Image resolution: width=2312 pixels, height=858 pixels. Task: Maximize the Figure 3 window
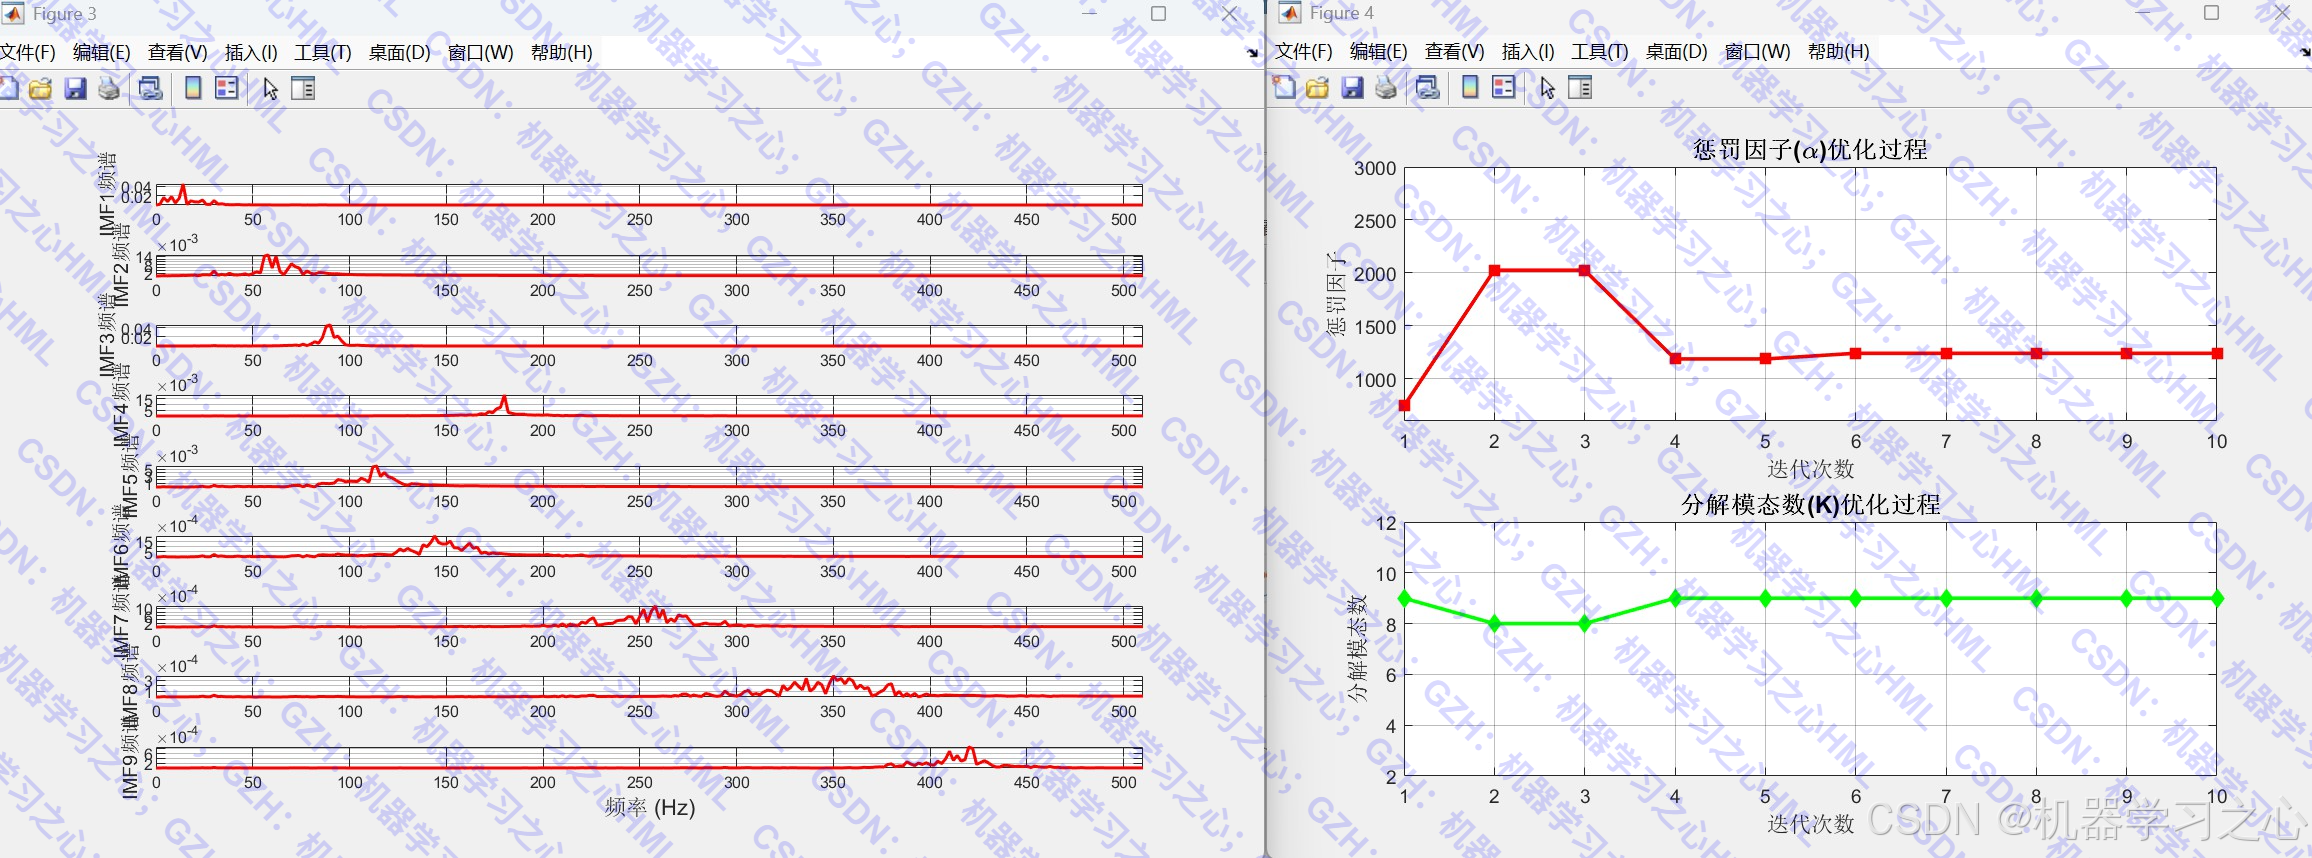pyautogui.click(x=1159, y=13)
